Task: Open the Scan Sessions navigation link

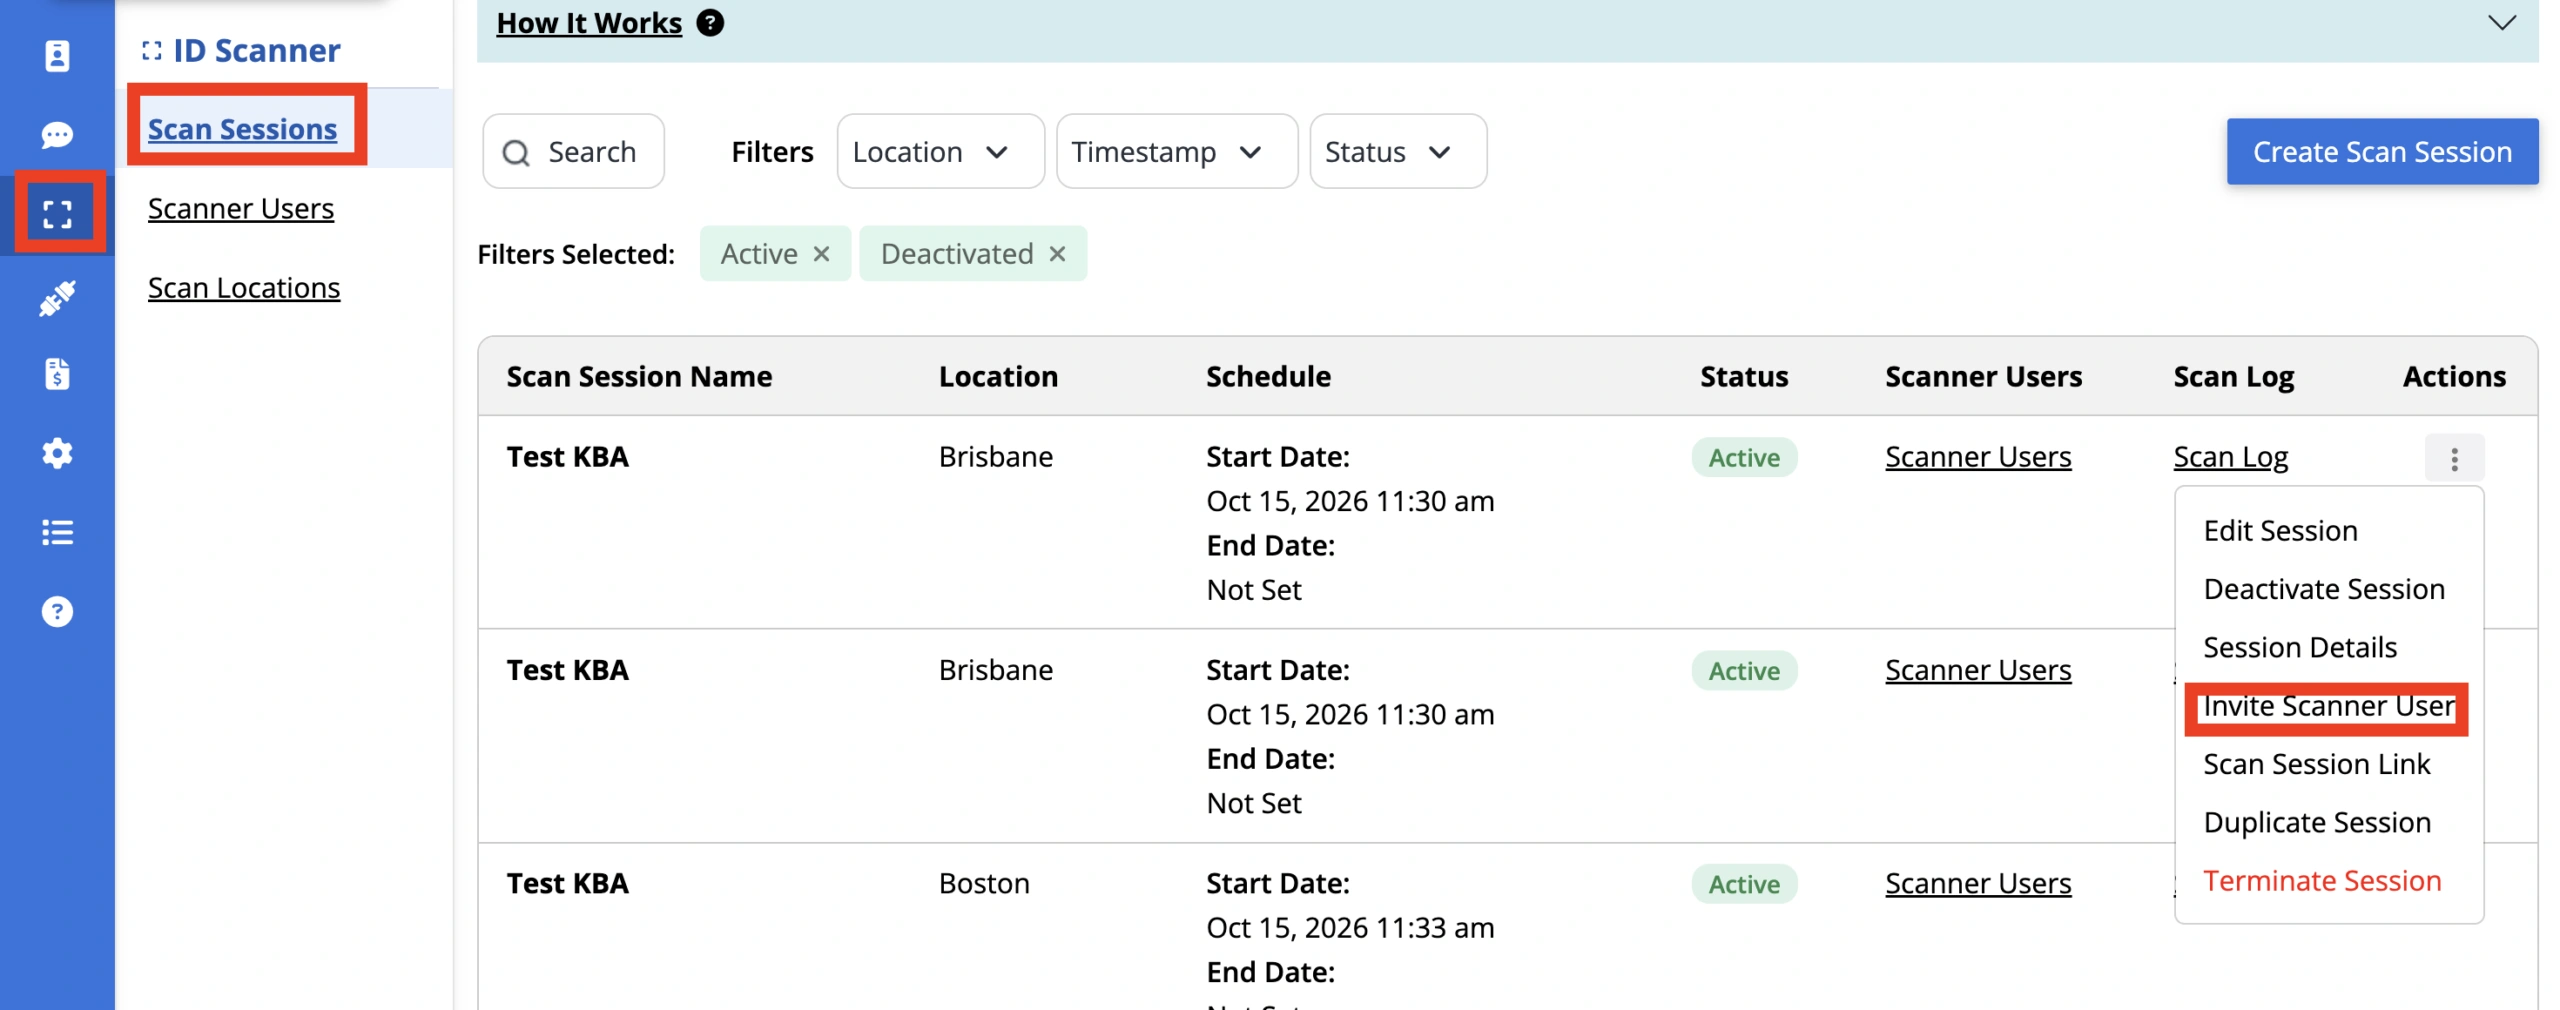Action: (242, 129)
